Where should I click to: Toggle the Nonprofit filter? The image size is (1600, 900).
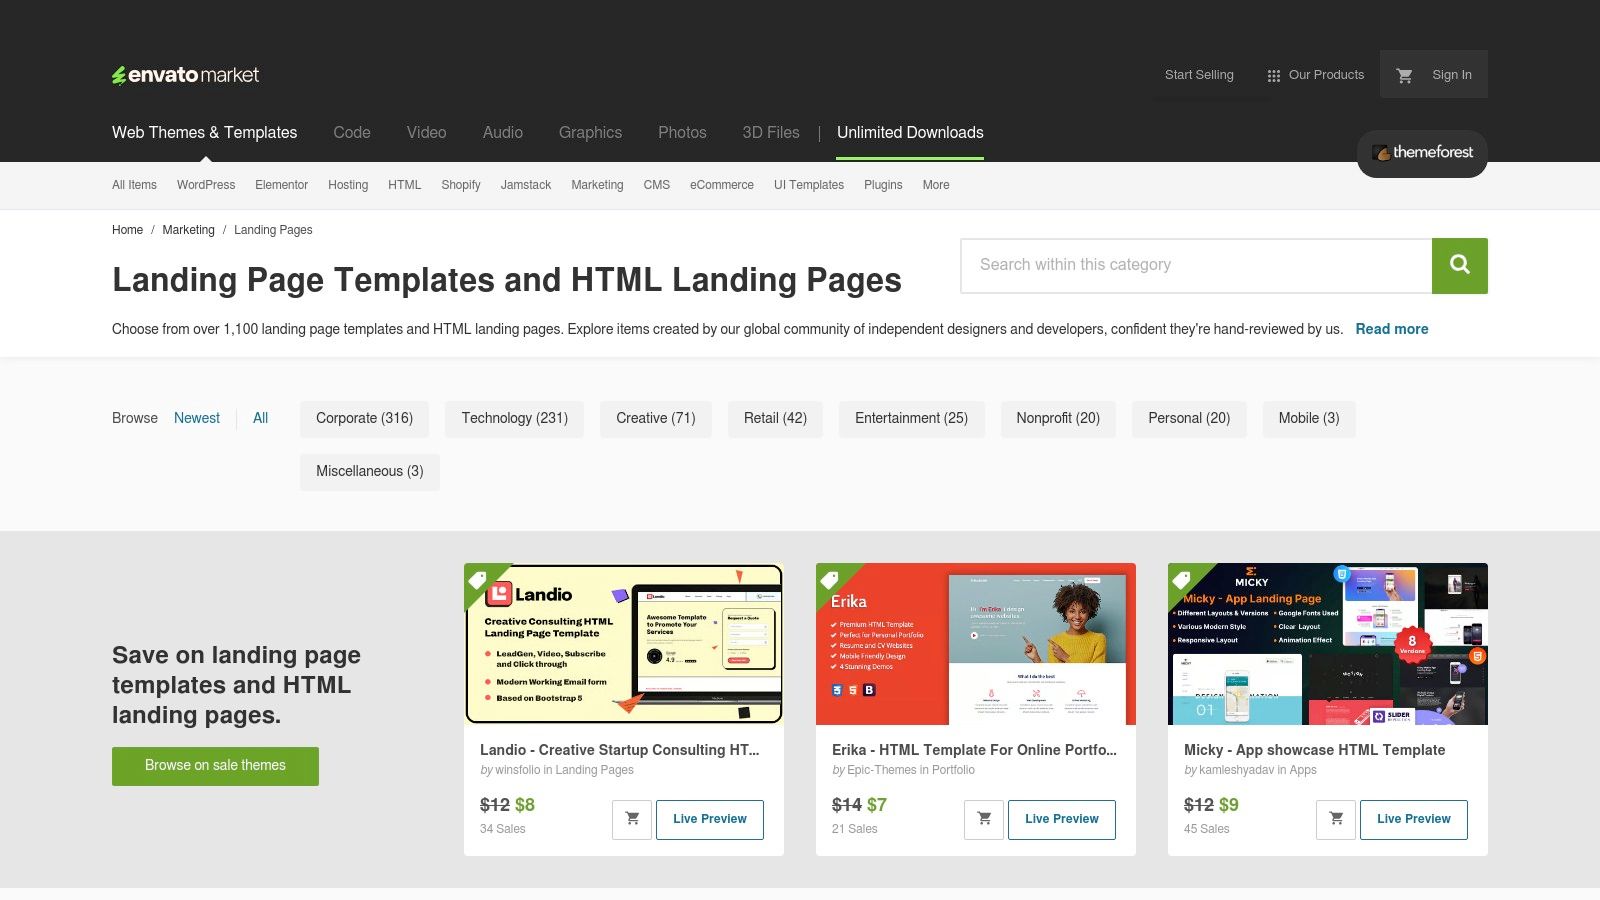[1058, 418]
